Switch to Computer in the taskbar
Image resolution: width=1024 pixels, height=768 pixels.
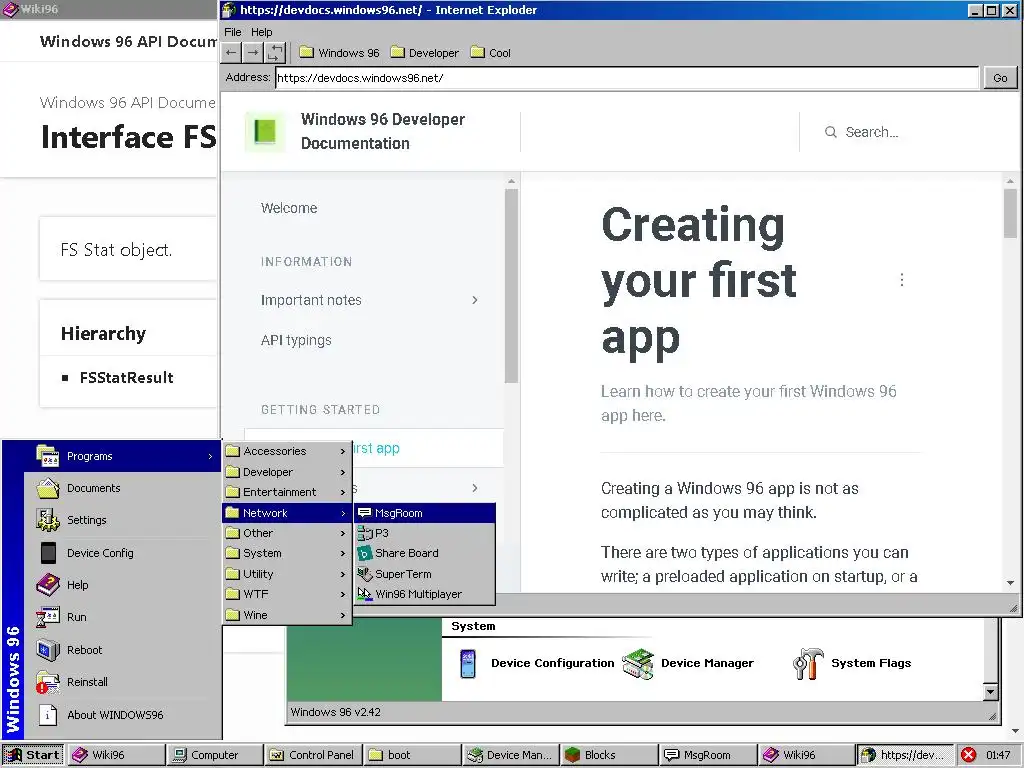point(214,755)
